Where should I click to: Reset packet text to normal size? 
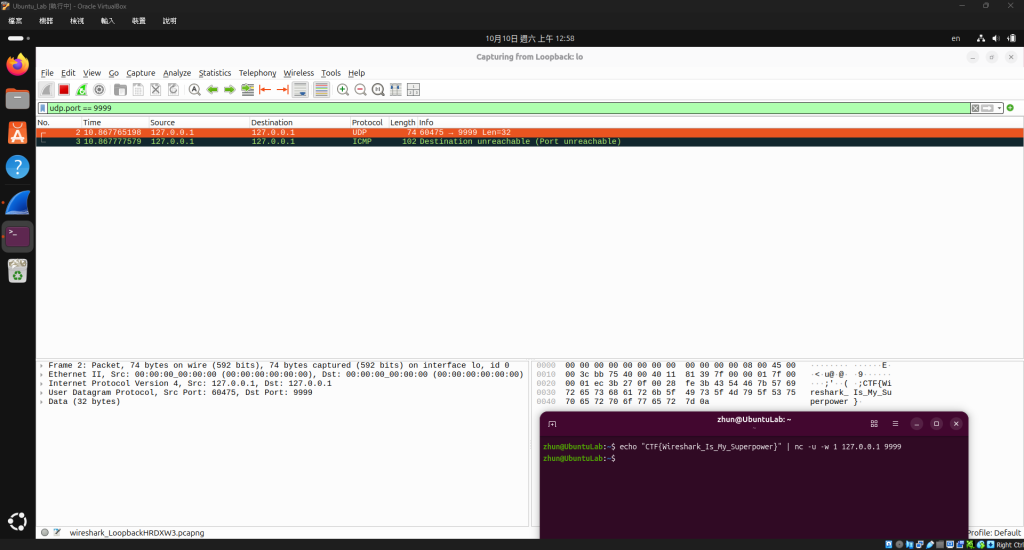click(x=378, y=89)
